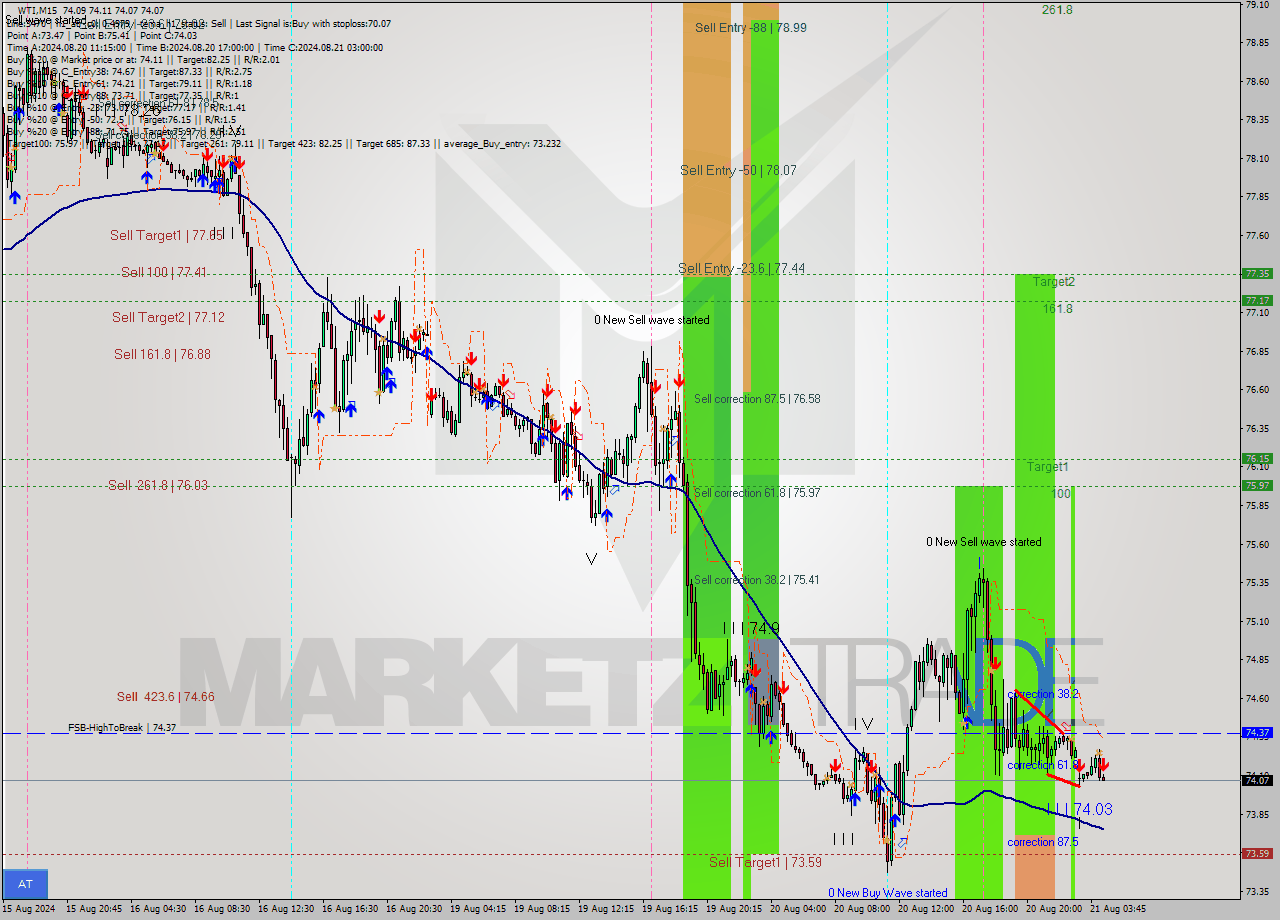The height and width of the screenshot is (920, 1280).
Task: Click the '19 Aug 16:15' time label
Action: pos(670,909)
